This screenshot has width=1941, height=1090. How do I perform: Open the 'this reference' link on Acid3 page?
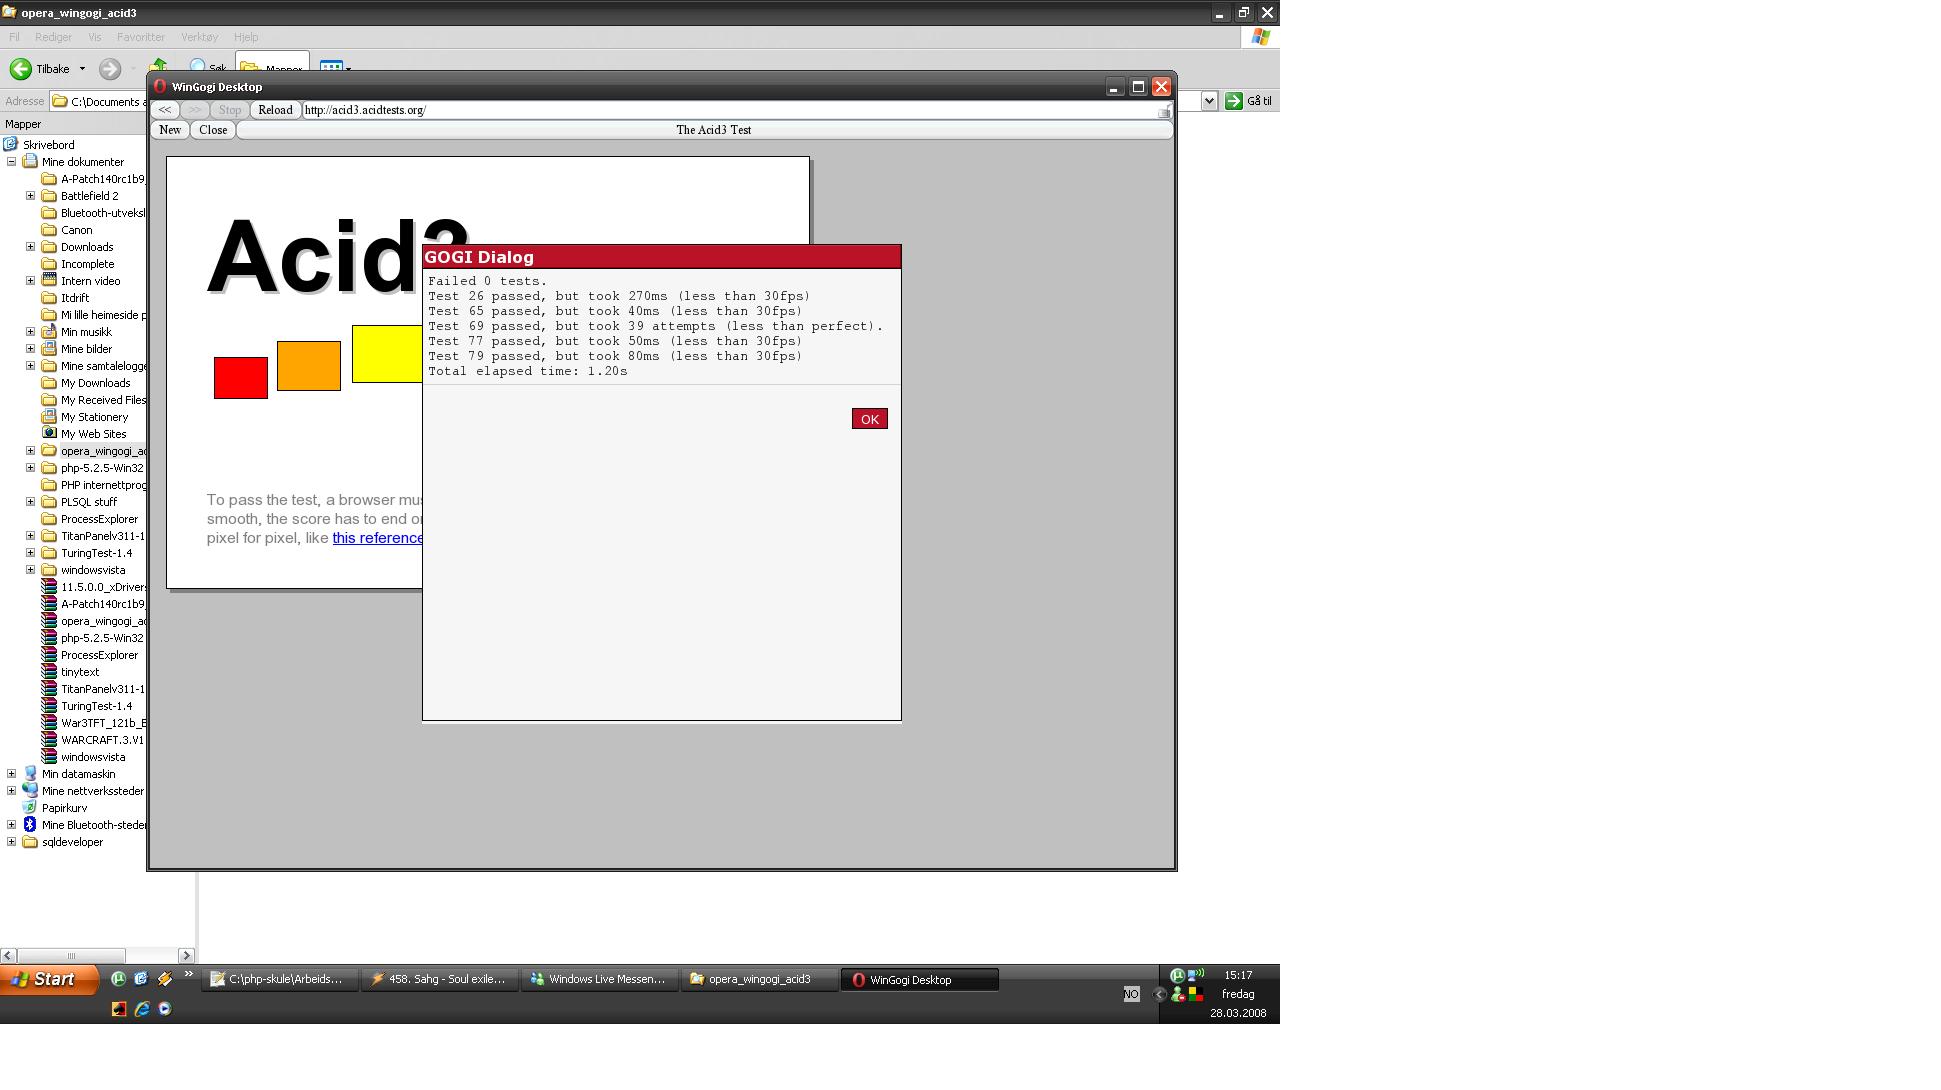(378, 538)
